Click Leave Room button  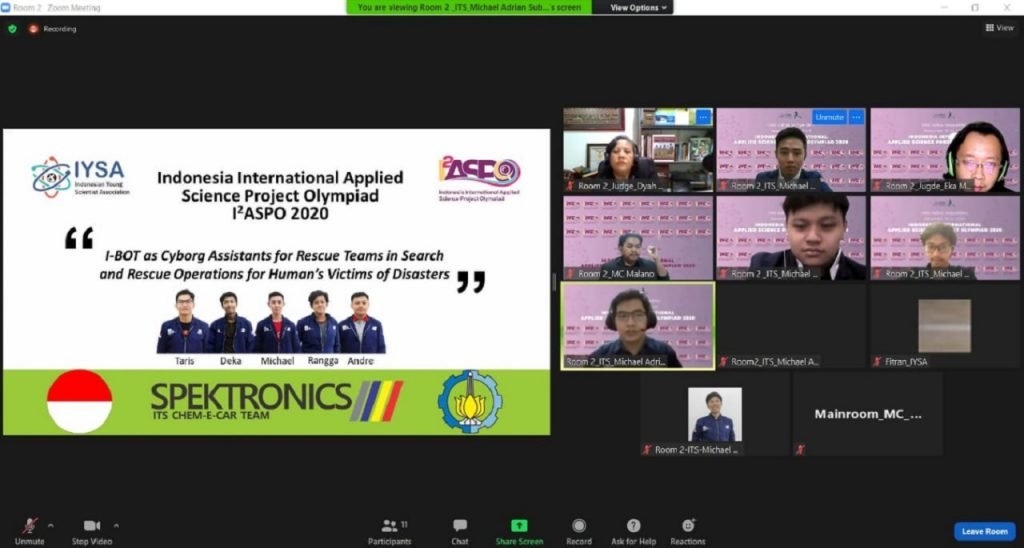click(985, 532)
